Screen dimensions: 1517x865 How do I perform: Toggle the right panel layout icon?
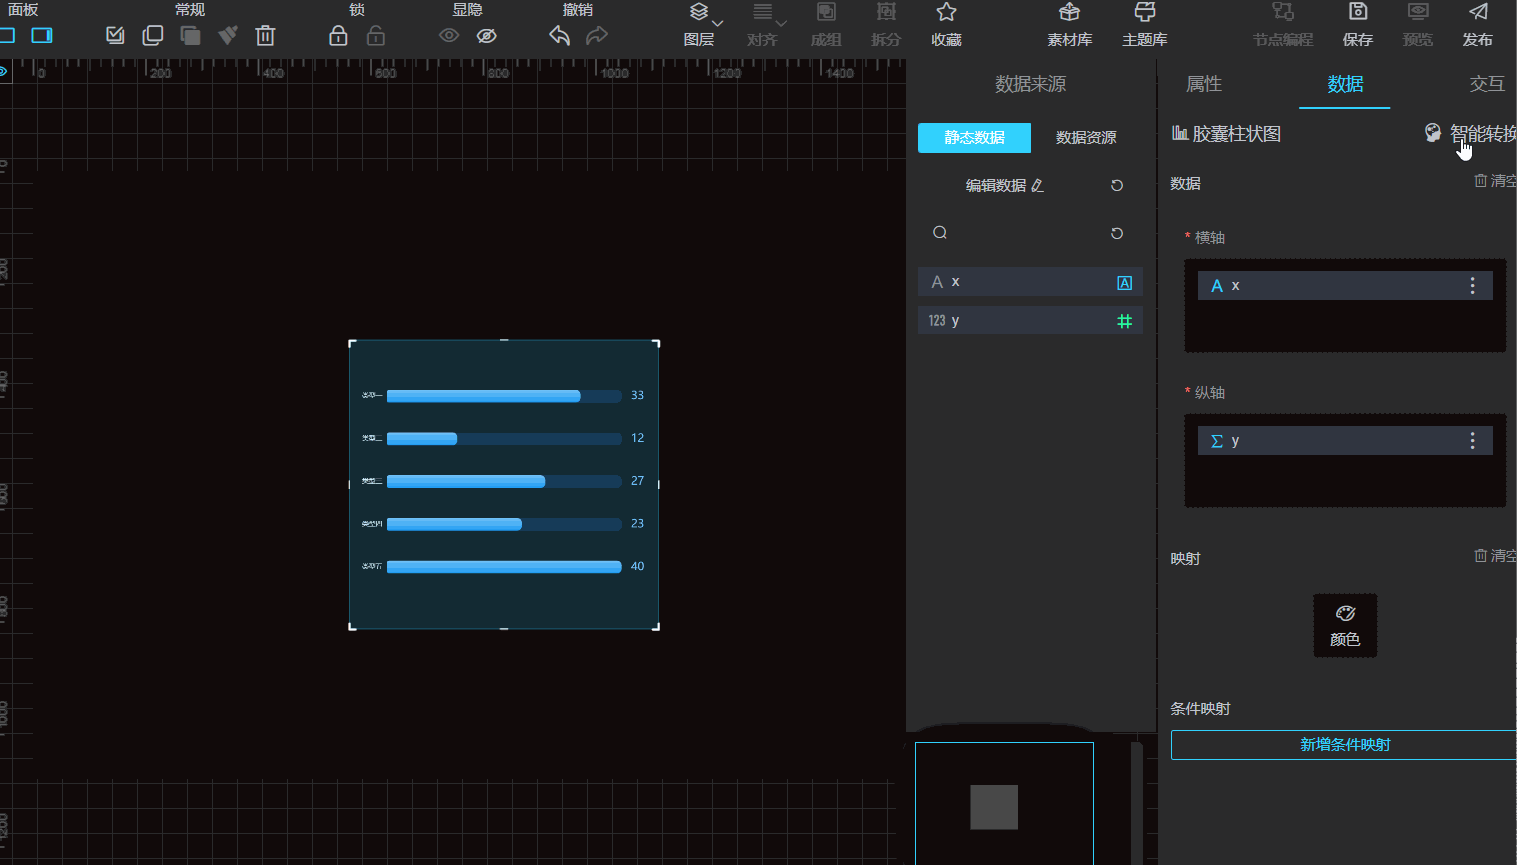click(42, 36)
